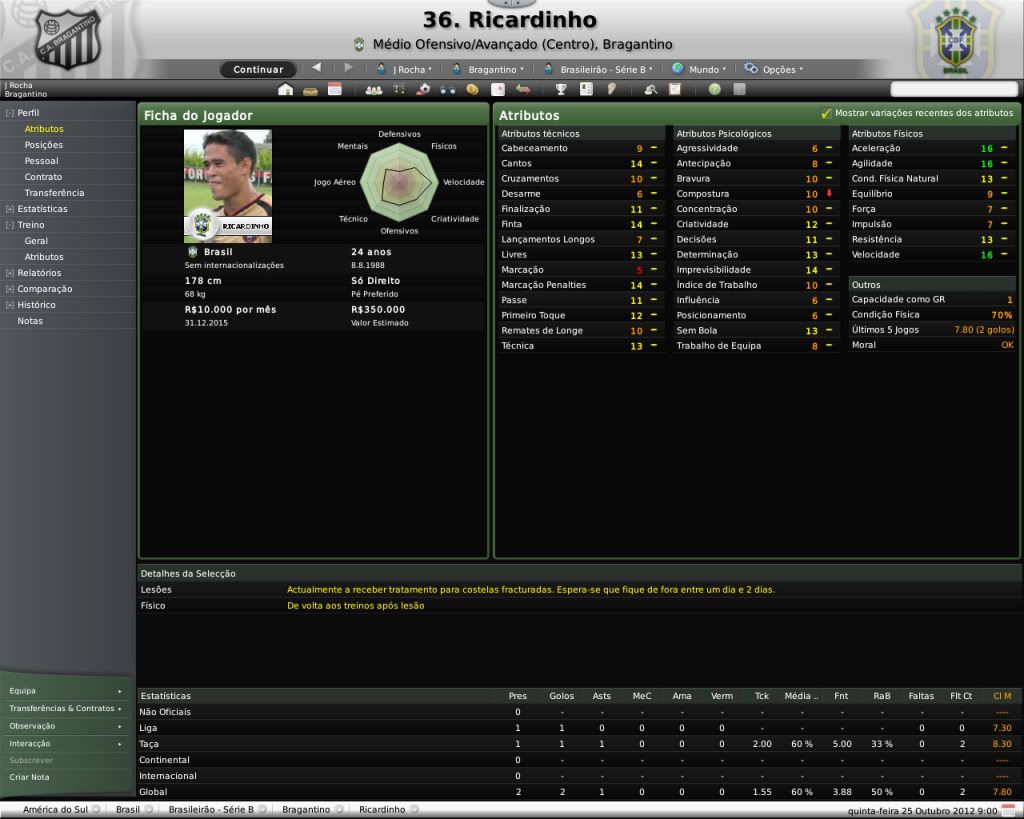Click the back navigation arrow

click(317, 68)
